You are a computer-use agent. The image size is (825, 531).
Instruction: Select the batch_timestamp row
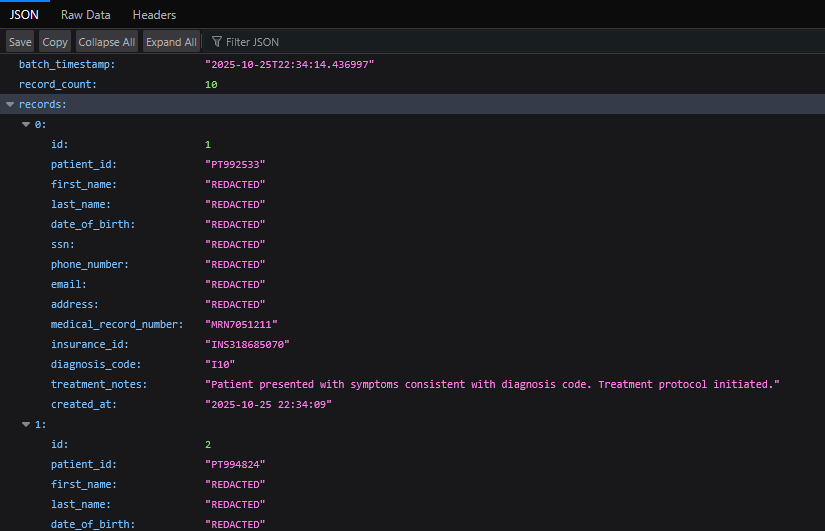[x=67, y=64]
